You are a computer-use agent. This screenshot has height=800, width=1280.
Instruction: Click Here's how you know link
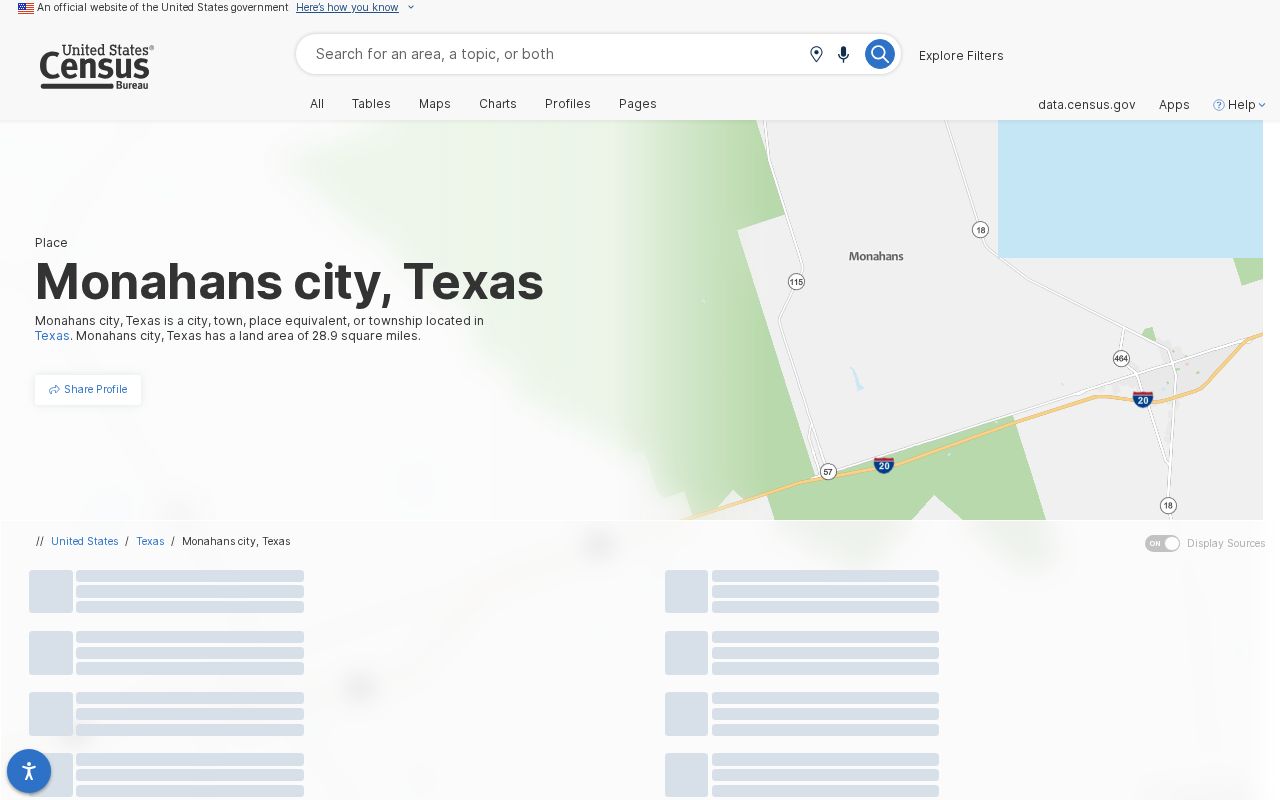click(347, 8)
